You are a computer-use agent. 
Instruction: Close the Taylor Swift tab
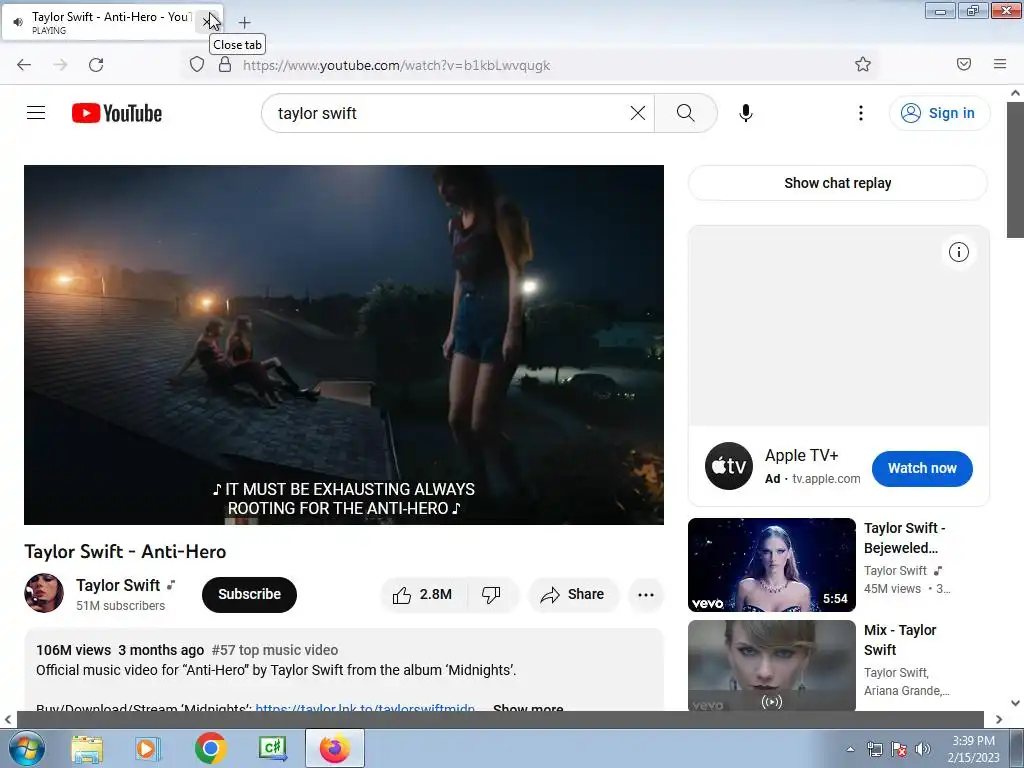206,22
